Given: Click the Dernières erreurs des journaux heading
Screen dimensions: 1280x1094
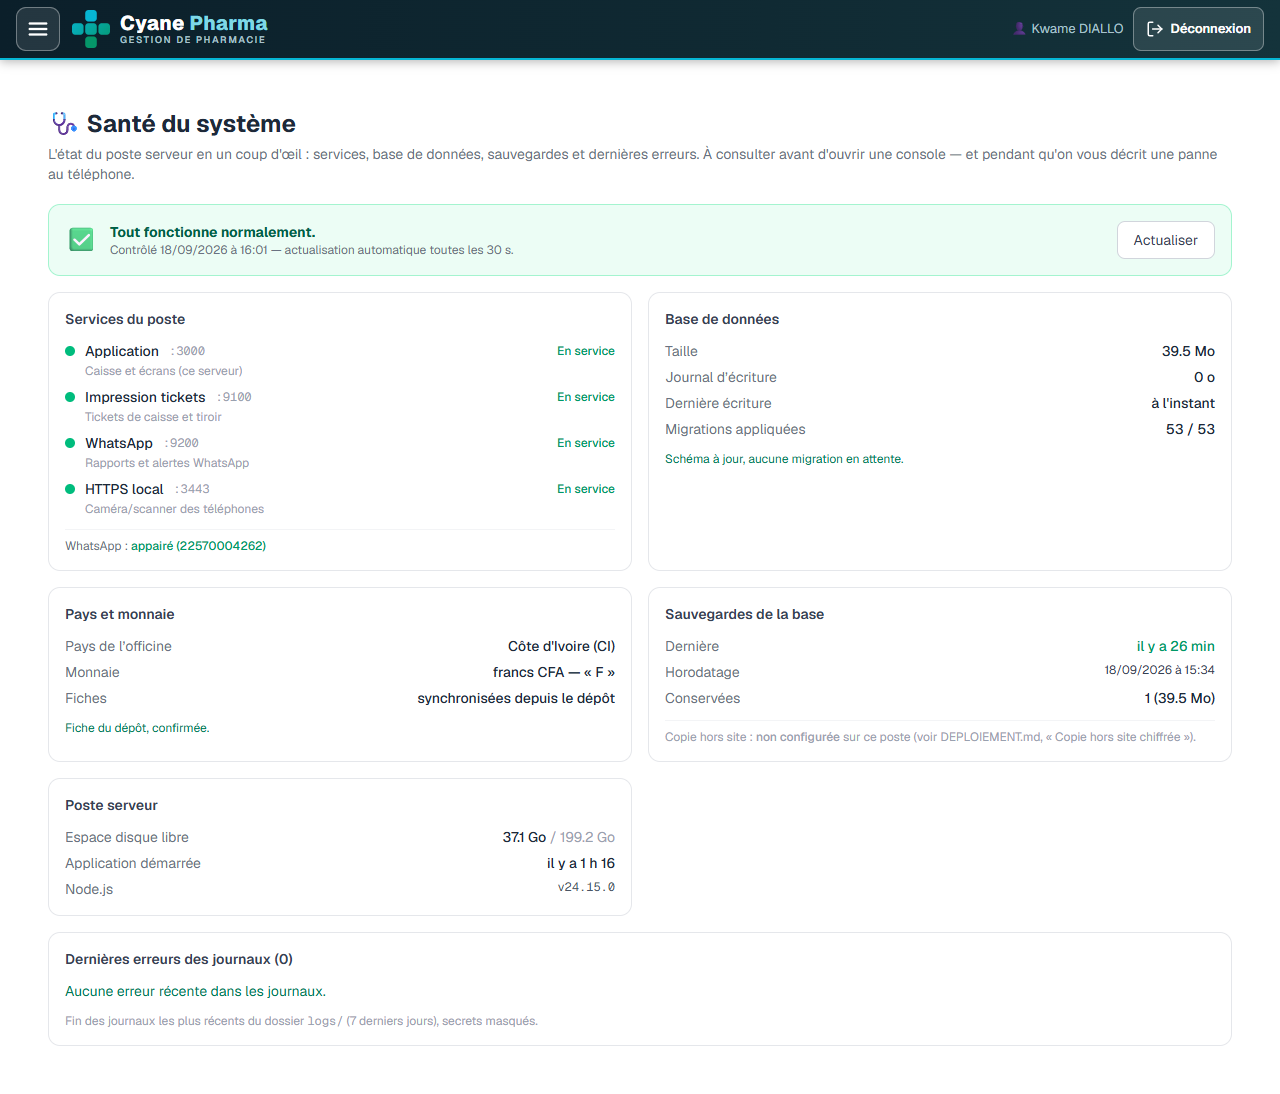Looking at the screenshot, I should coord(179,959).
